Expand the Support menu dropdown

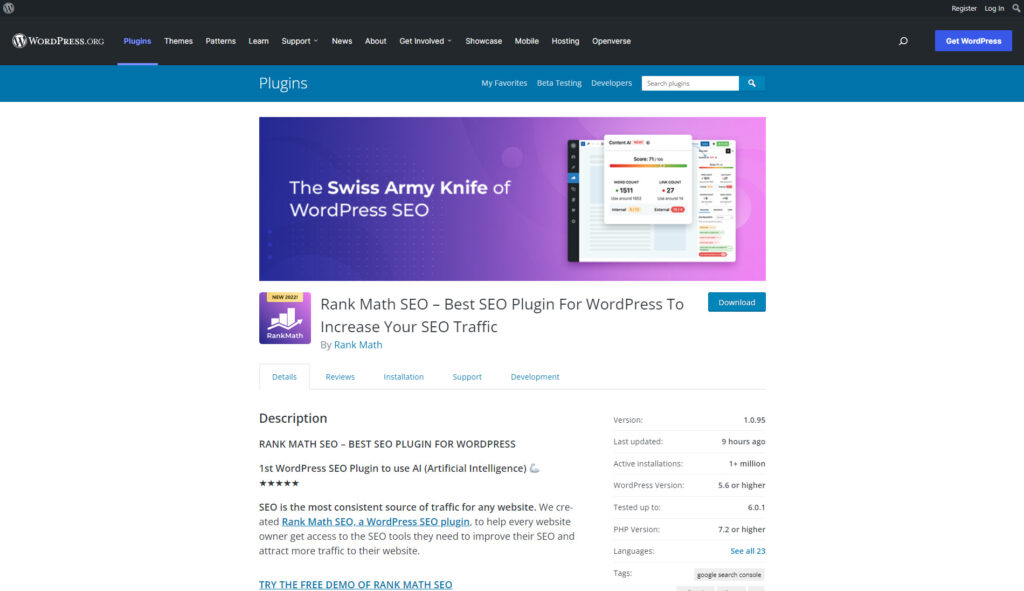pos(300,41)
